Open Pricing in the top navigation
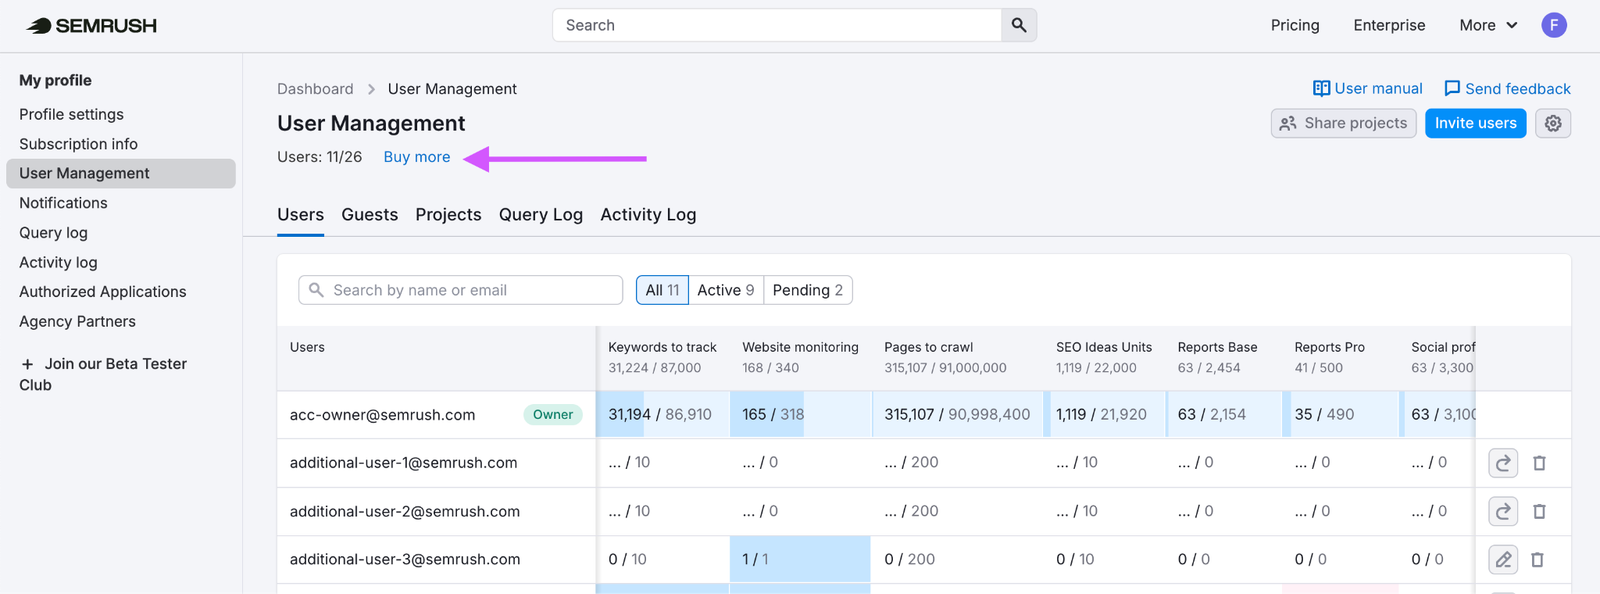Image resolution: width=1600 pixels, height=594 pixels. (1295, 25)
